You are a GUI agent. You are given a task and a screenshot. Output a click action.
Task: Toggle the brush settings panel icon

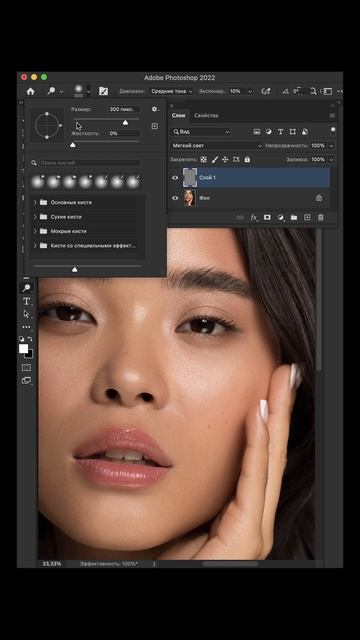[103, 91]
